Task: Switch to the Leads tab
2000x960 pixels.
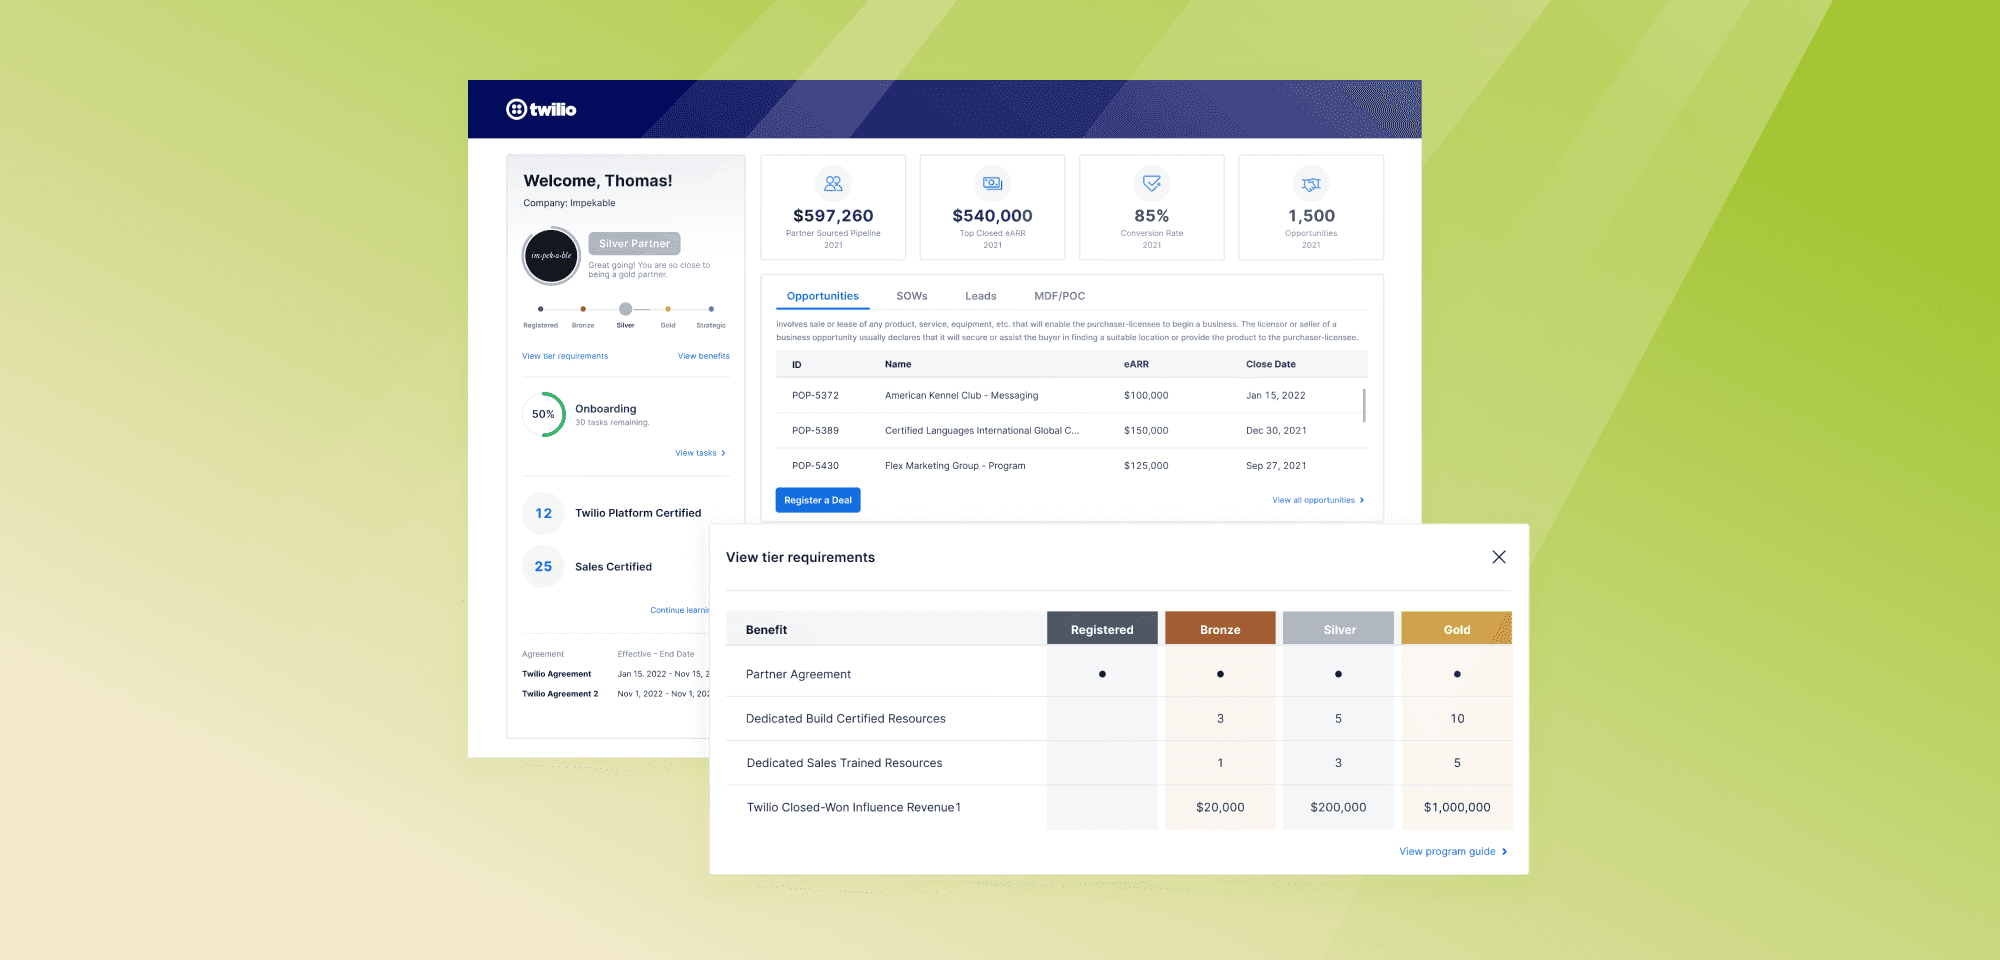Action: click(x=981, y=296)
